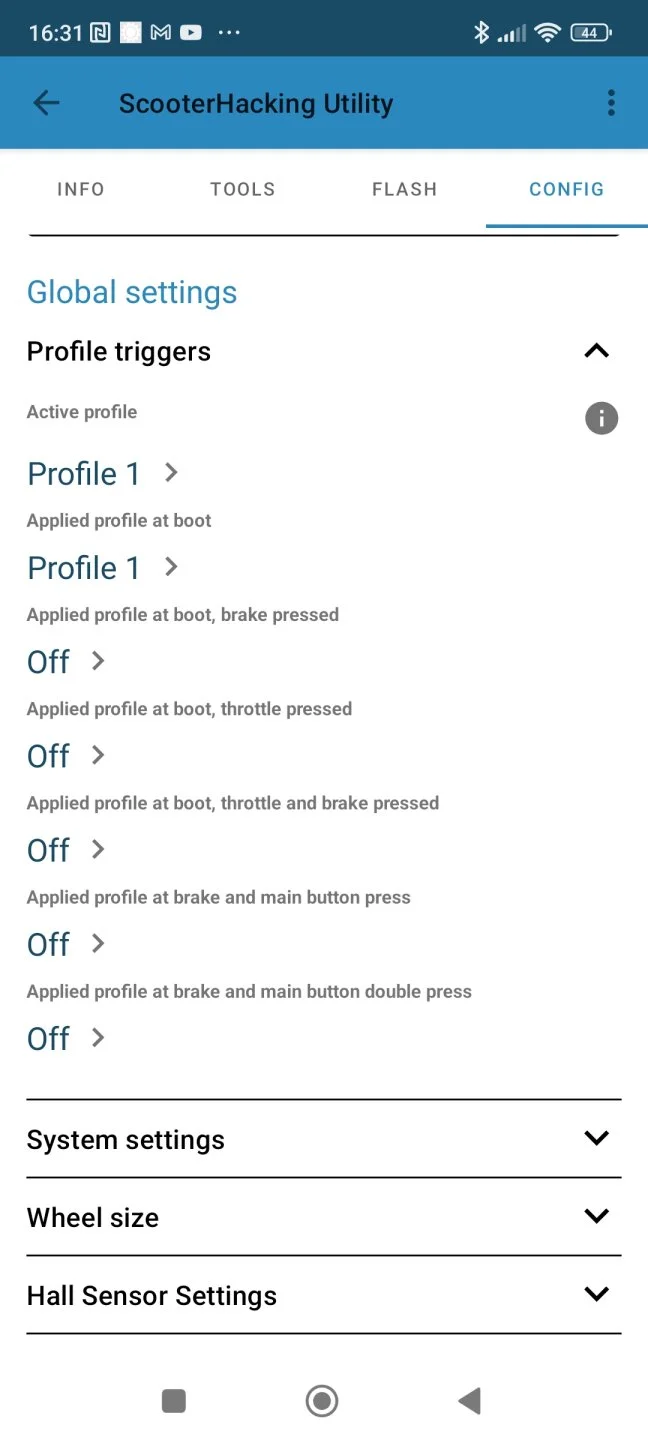Expand the Wheel size section
The height and width of the screenshot is (1440, 648).
(596, 1217)
